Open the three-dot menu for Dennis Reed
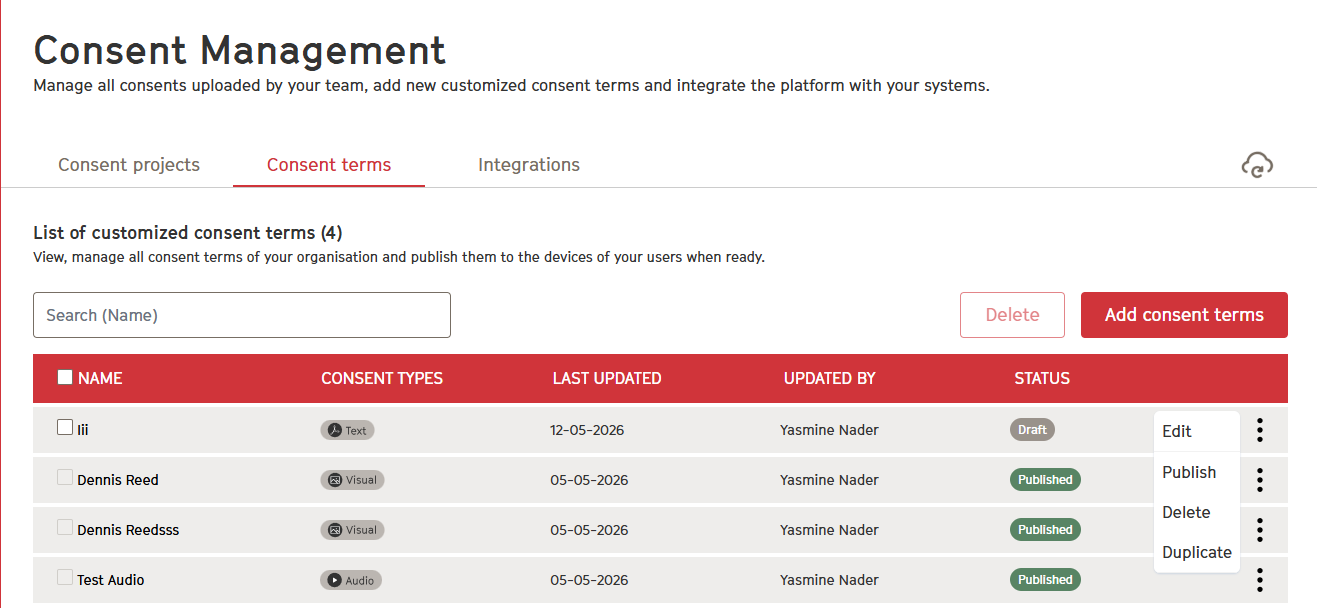Viewport: 1317px width, 608px height. [x=1260, y=480]
